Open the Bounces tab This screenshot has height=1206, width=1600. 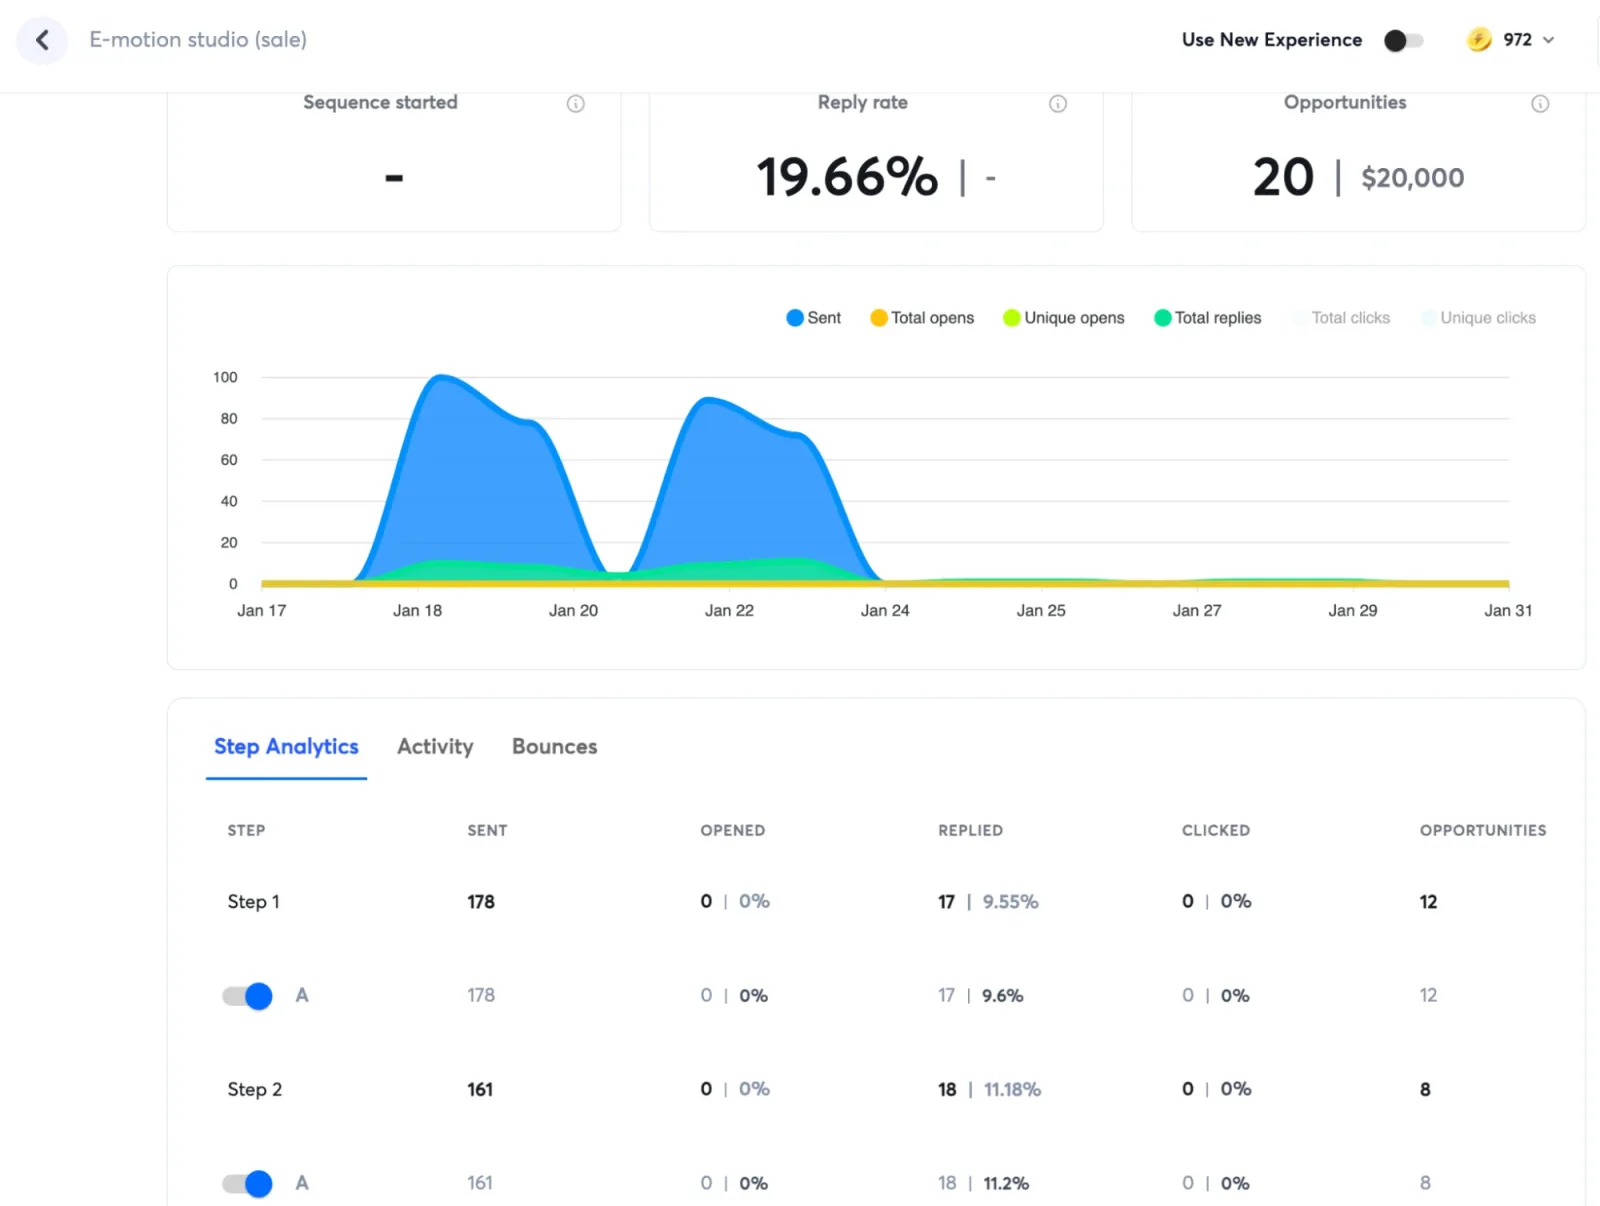click(555, 747)
